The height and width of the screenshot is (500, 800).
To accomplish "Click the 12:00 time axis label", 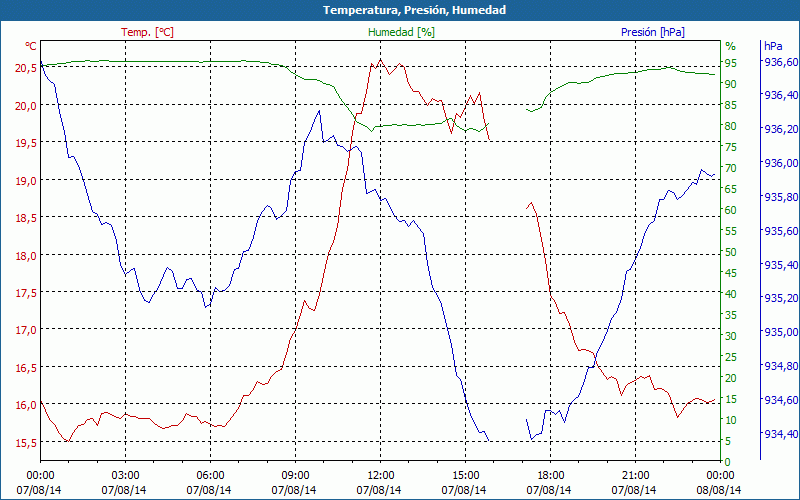I will pyautogui.click(x=380, y=476).
